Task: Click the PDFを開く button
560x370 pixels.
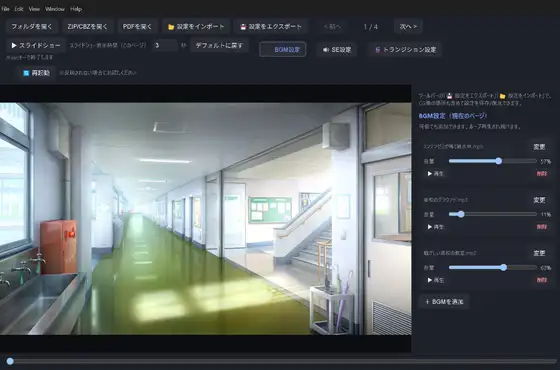Action: pyautogui.click(x=138, y=26)
